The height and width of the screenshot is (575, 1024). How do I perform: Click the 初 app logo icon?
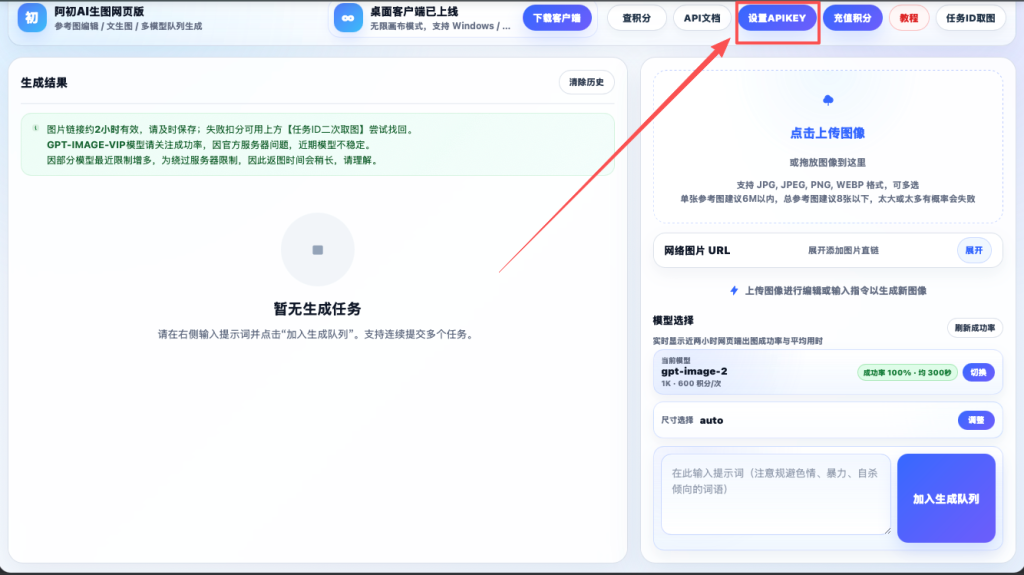click(31, 18)
